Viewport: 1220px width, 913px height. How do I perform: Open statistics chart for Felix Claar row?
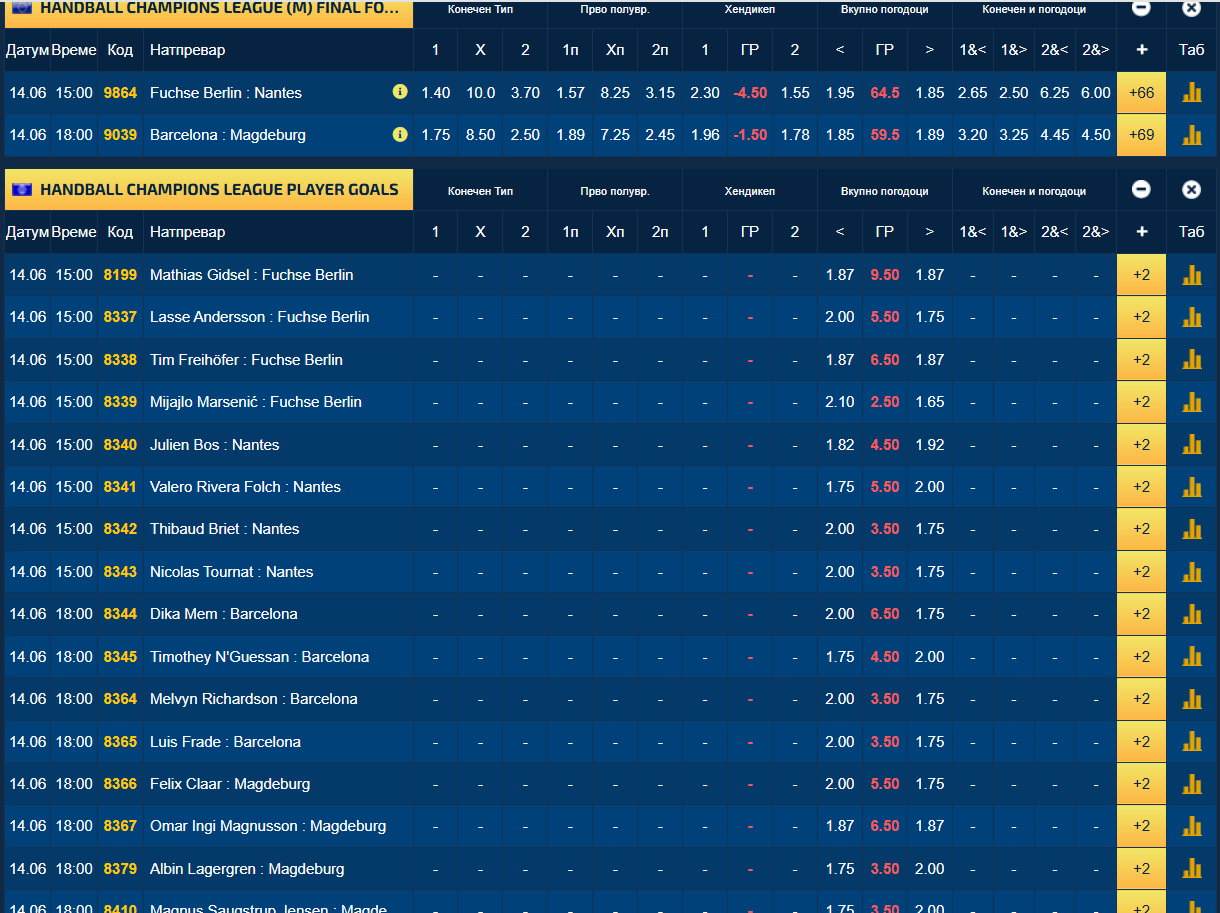coord(1192,783)
